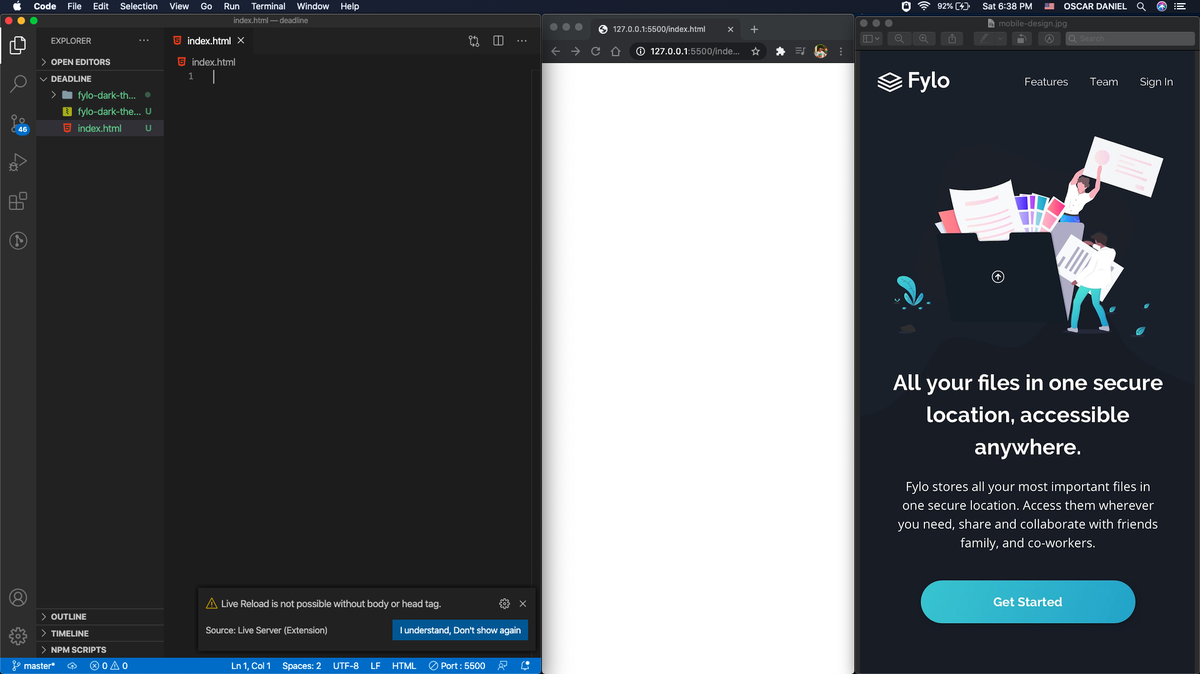Change indentation via Spaces: 2

pos(302,666)
